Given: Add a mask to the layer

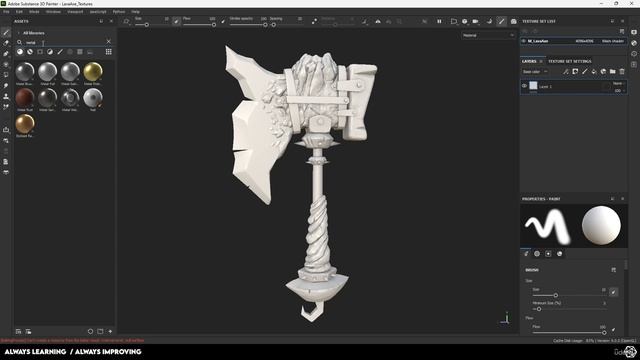Looking at the screenshot, I should (575, 72).
